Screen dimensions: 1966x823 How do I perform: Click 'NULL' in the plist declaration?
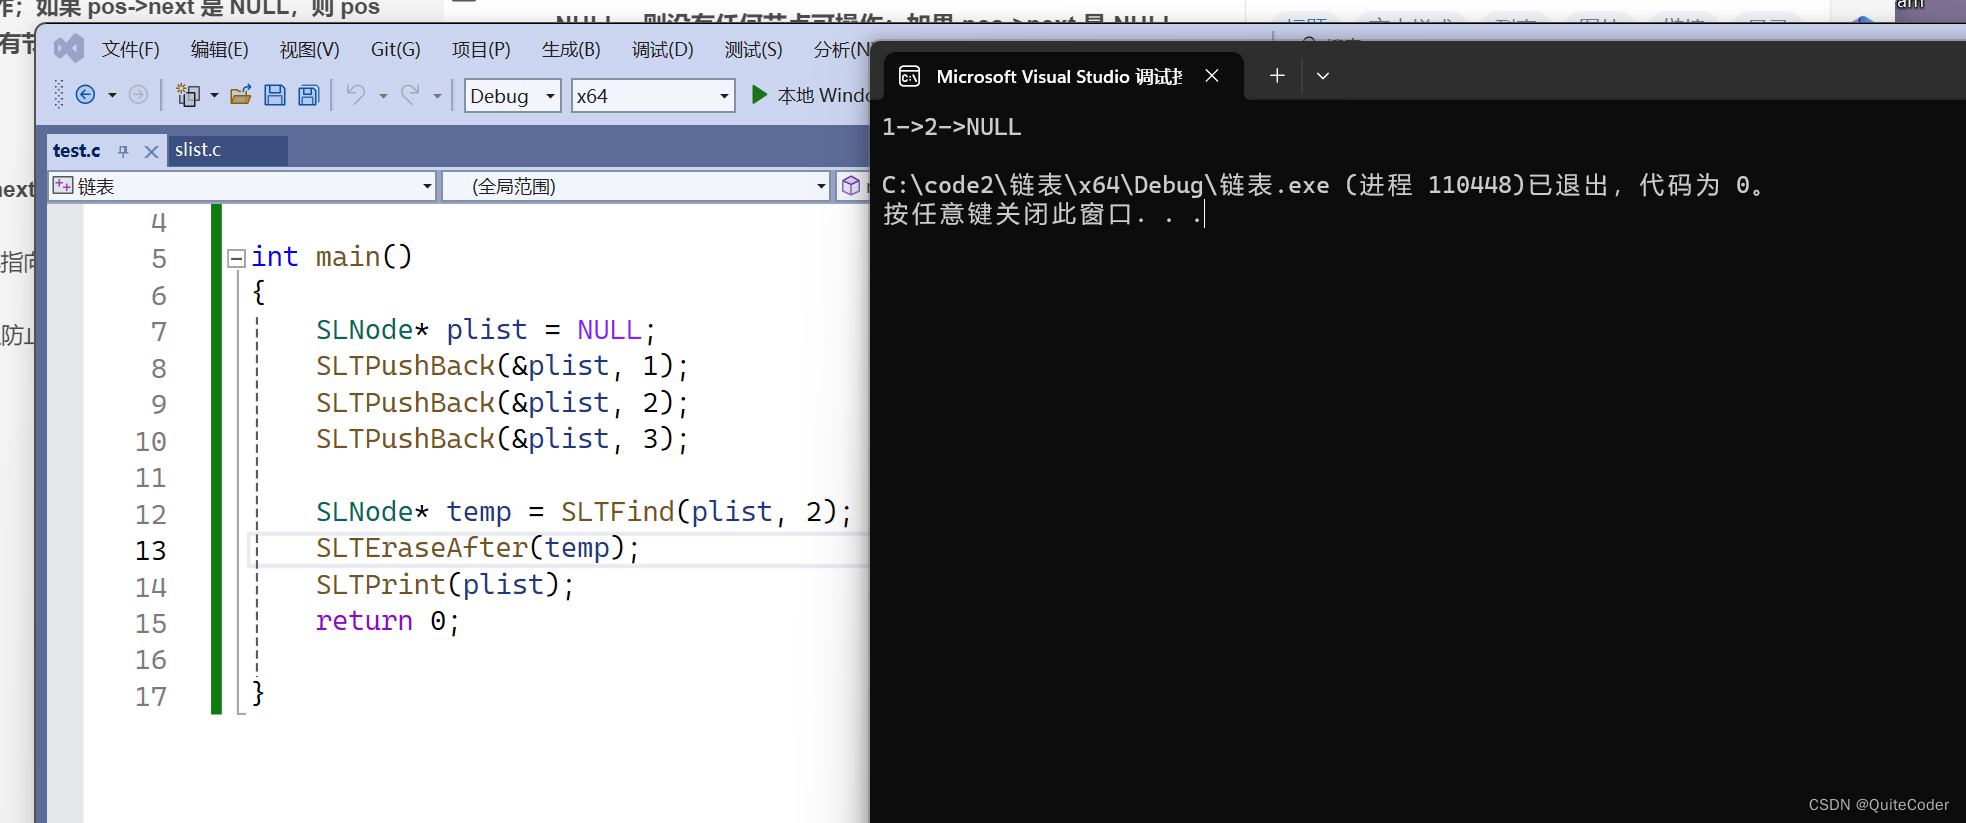click(609, 330)
